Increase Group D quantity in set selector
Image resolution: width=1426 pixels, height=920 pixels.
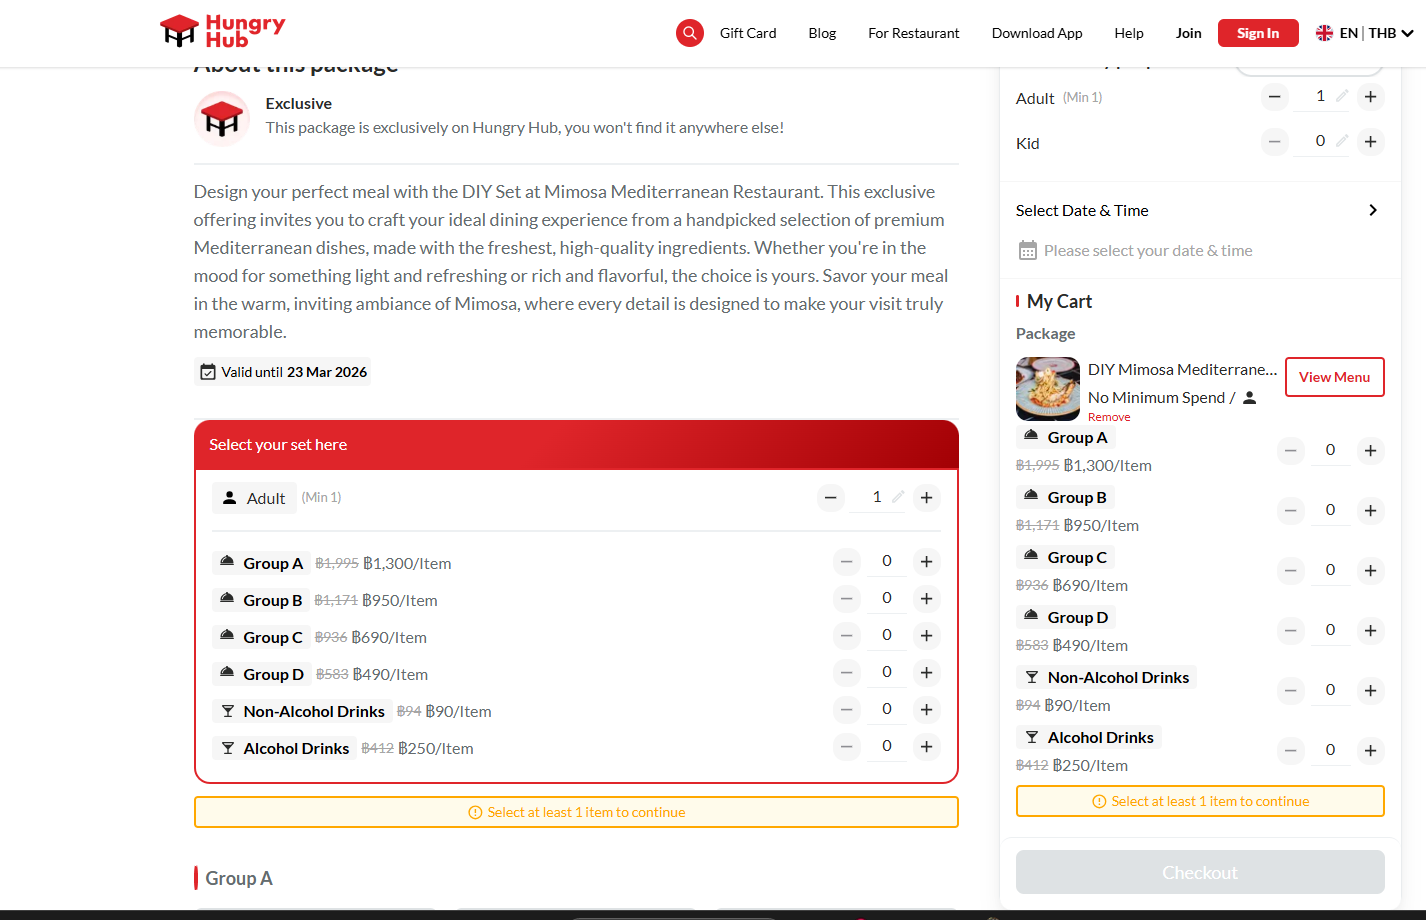point(926,673)
